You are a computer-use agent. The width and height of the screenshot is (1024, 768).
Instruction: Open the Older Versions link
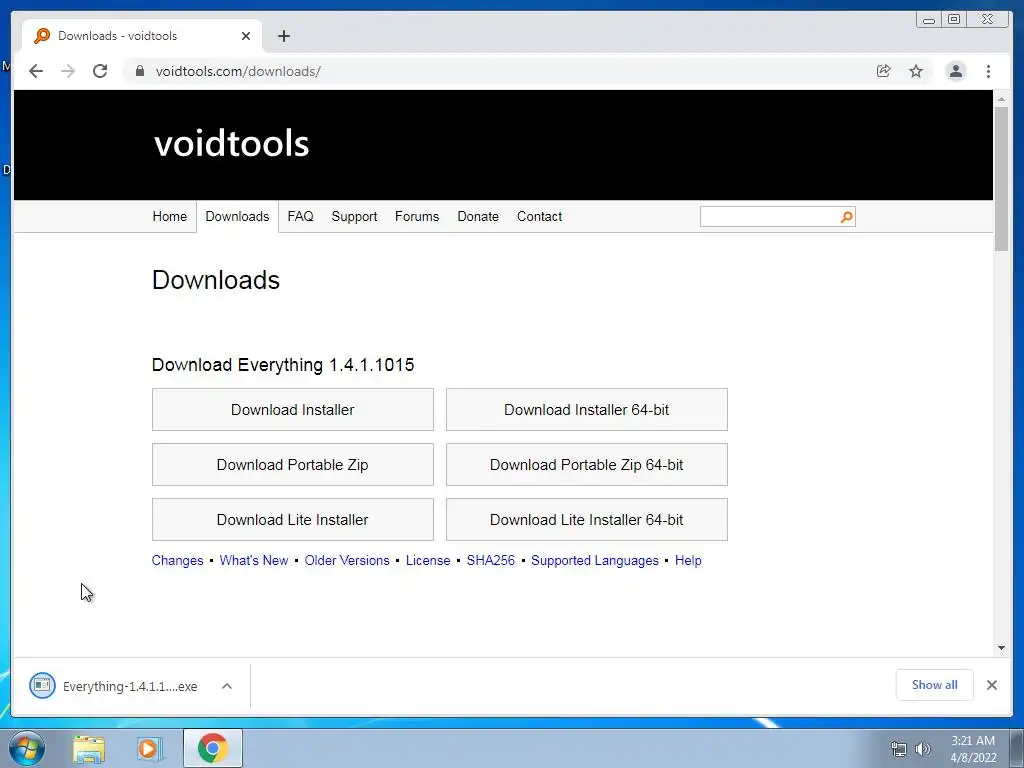coord(347,560)
